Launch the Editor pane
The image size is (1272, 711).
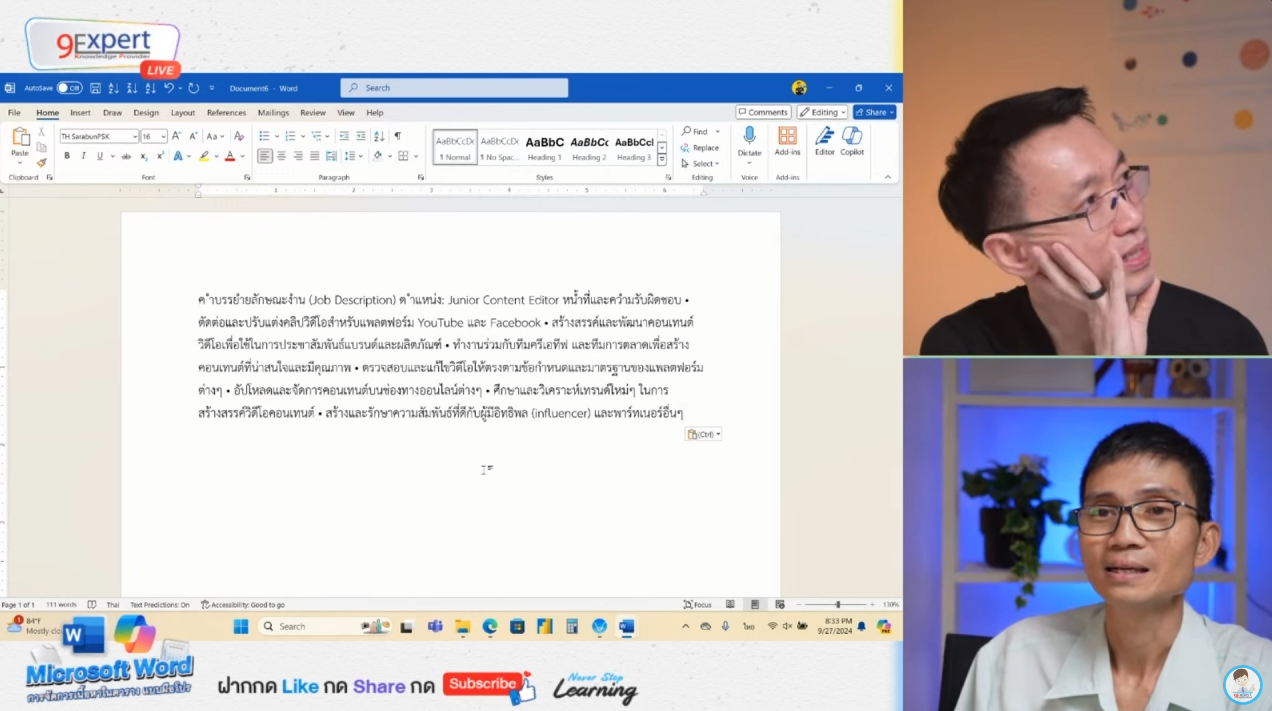(824, 145)
